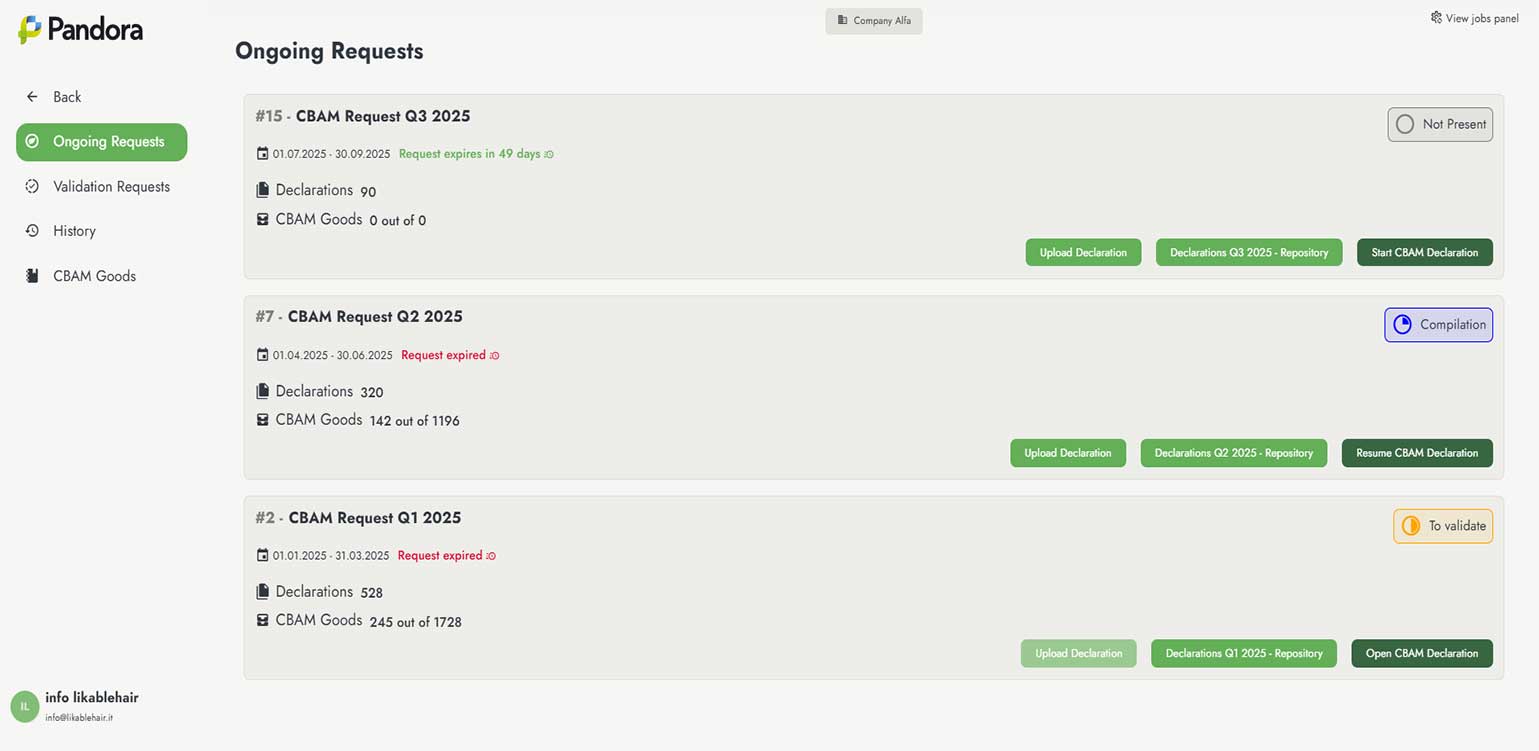
Task: Click the Compilation status badge
Action: tap(1438, 325)
